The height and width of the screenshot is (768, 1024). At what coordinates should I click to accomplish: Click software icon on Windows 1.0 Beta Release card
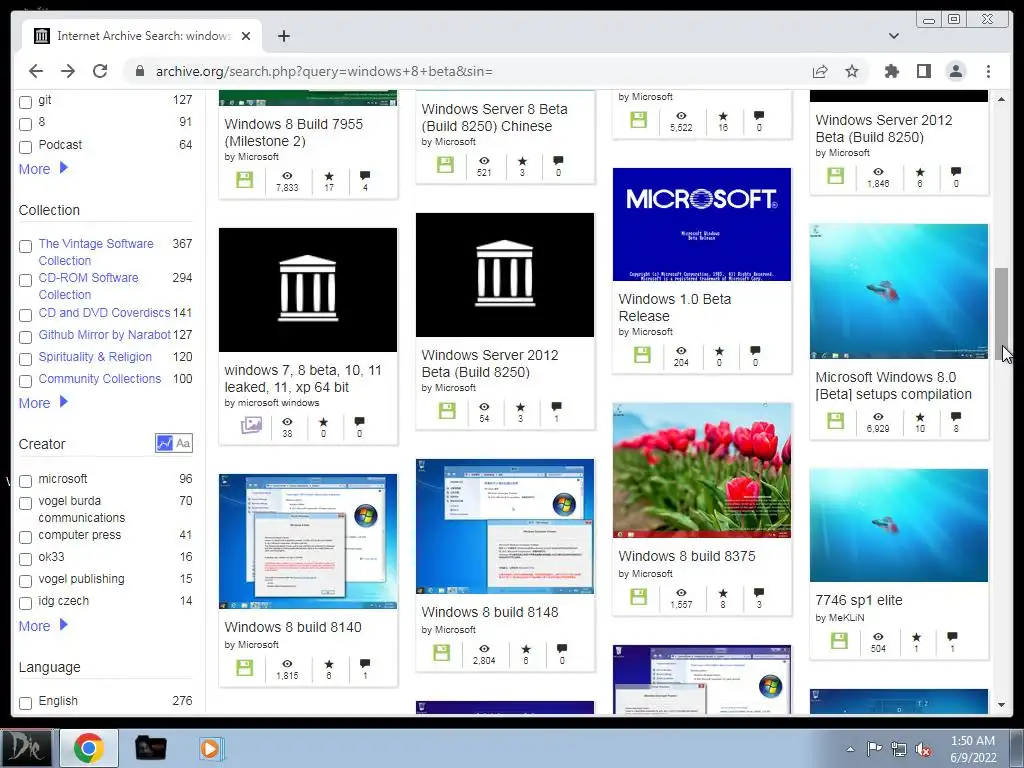pos(643,355)
